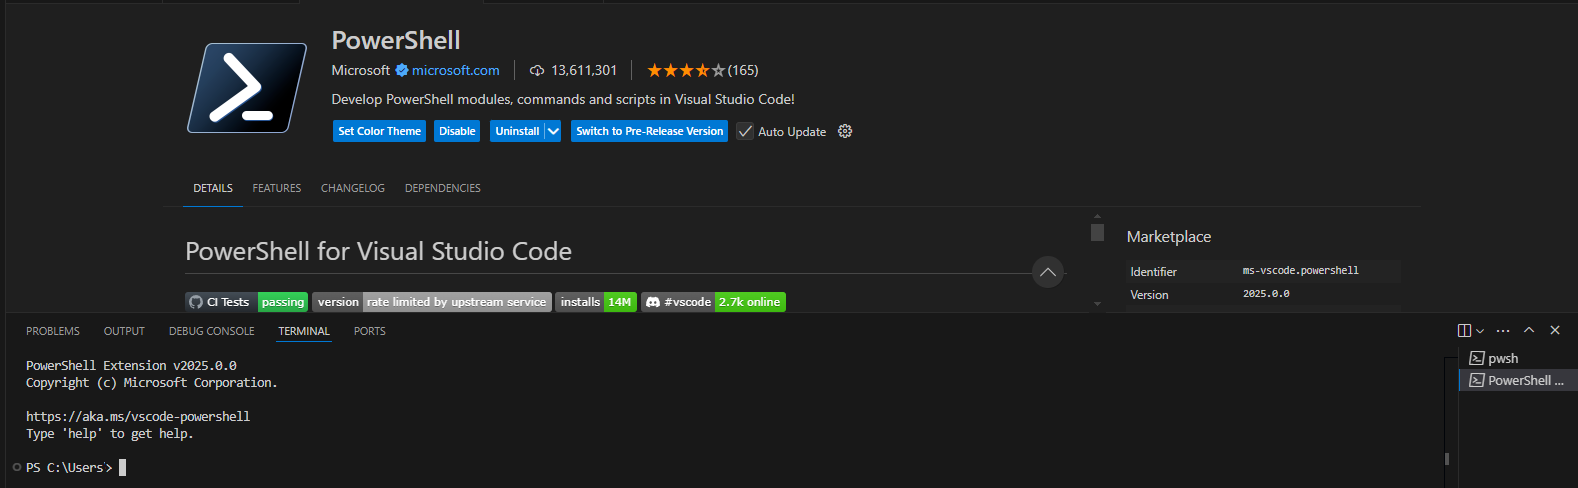Click the README scrollbar up arrow
The image size is (1578, 488).
point(1097,216)
